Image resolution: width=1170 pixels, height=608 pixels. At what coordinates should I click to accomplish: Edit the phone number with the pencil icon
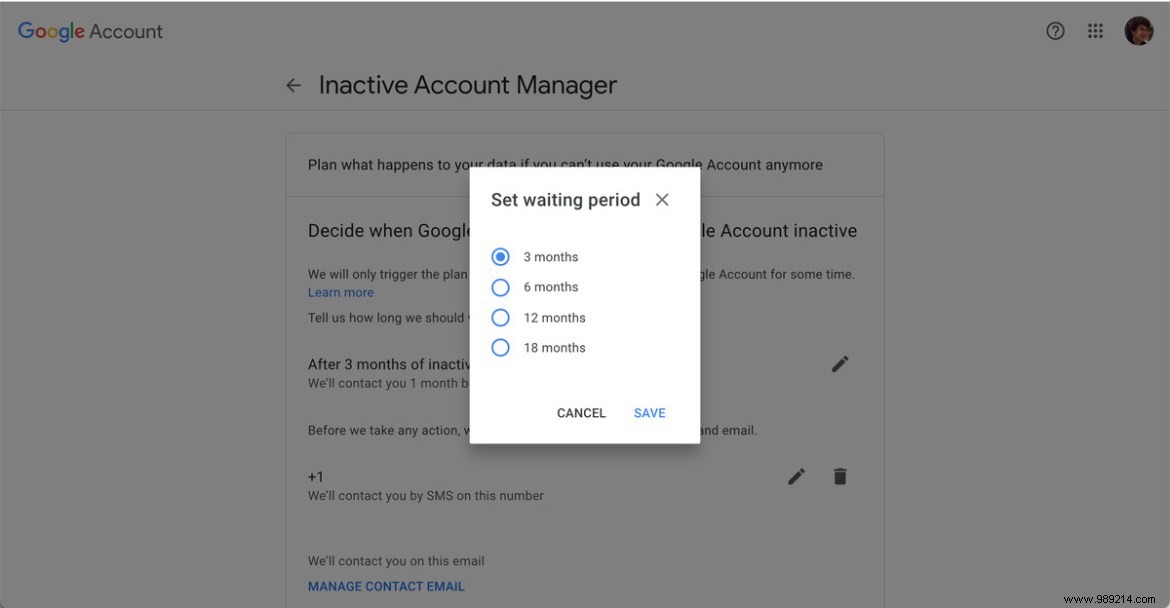click(795, 476)
